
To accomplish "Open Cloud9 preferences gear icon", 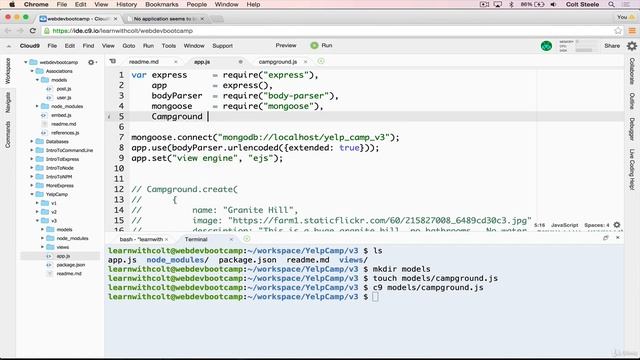I will (x=631, y=46).
